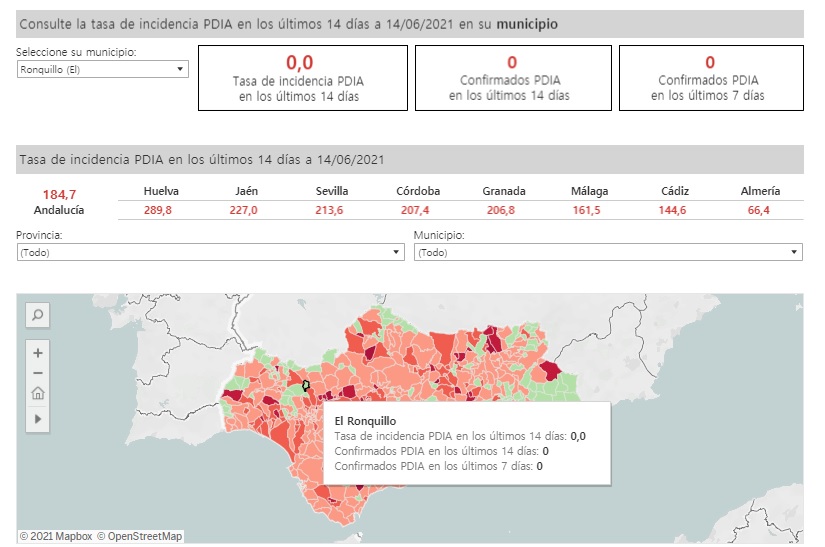Open the 'Seleccione su municipio' dropdown
The height and width of the screenshot is (547, 825).
102,69
